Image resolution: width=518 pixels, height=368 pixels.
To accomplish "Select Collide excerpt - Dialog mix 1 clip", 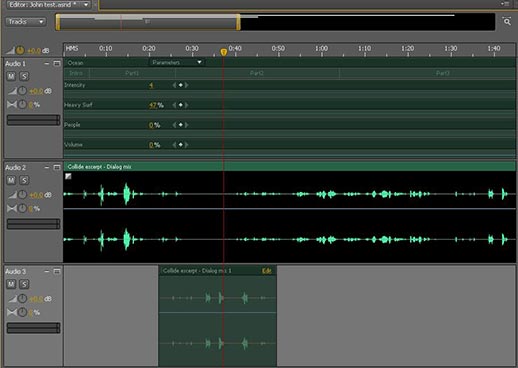I will pyautogui.click(x=218, y=317).
